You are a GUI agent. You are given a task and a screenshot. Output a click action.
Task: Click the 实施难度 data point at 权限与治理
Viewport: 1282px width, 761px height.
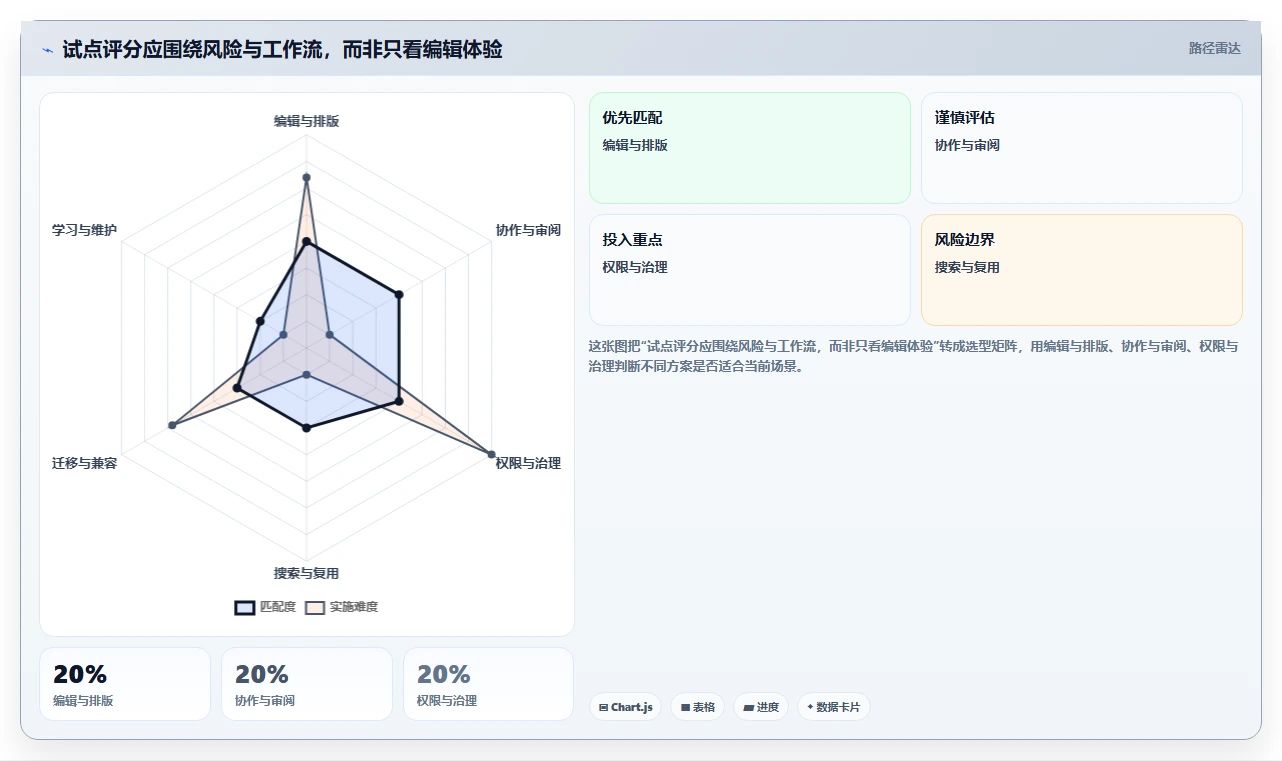pyautogui.click(x=491, y=453)
